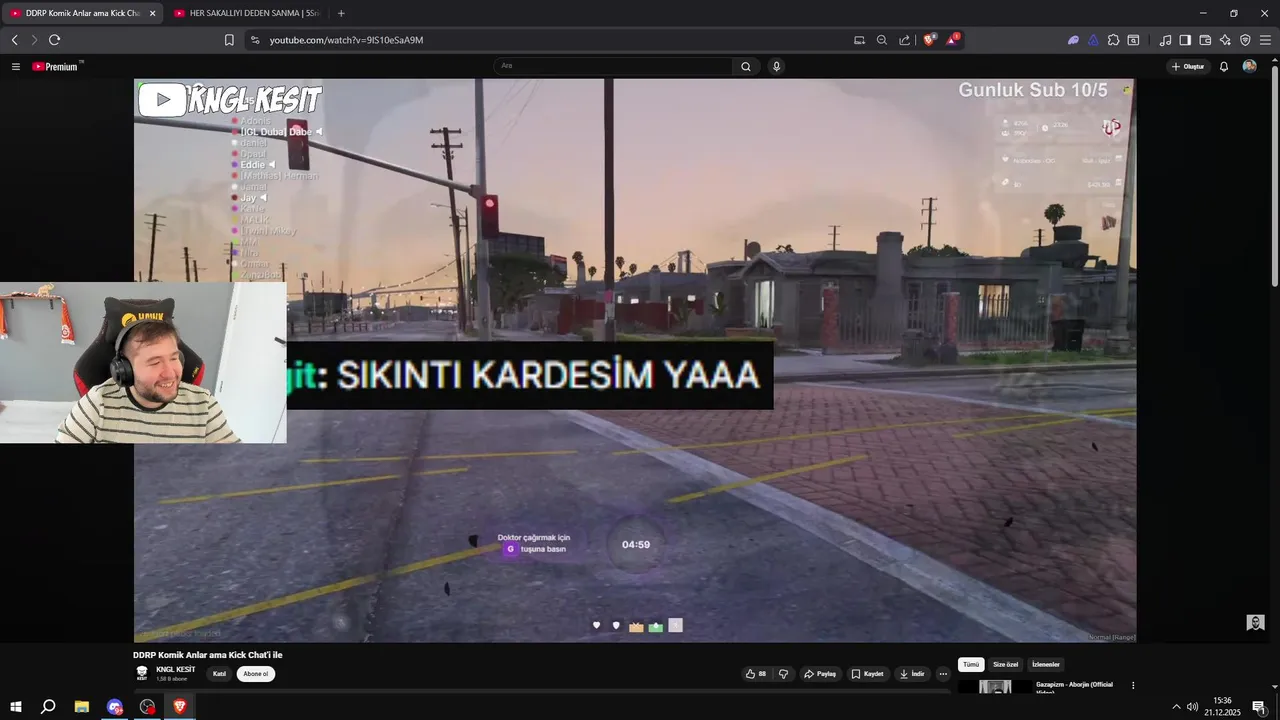Go back to the previous page
The image size is (1280, 720).
[14, 40]
